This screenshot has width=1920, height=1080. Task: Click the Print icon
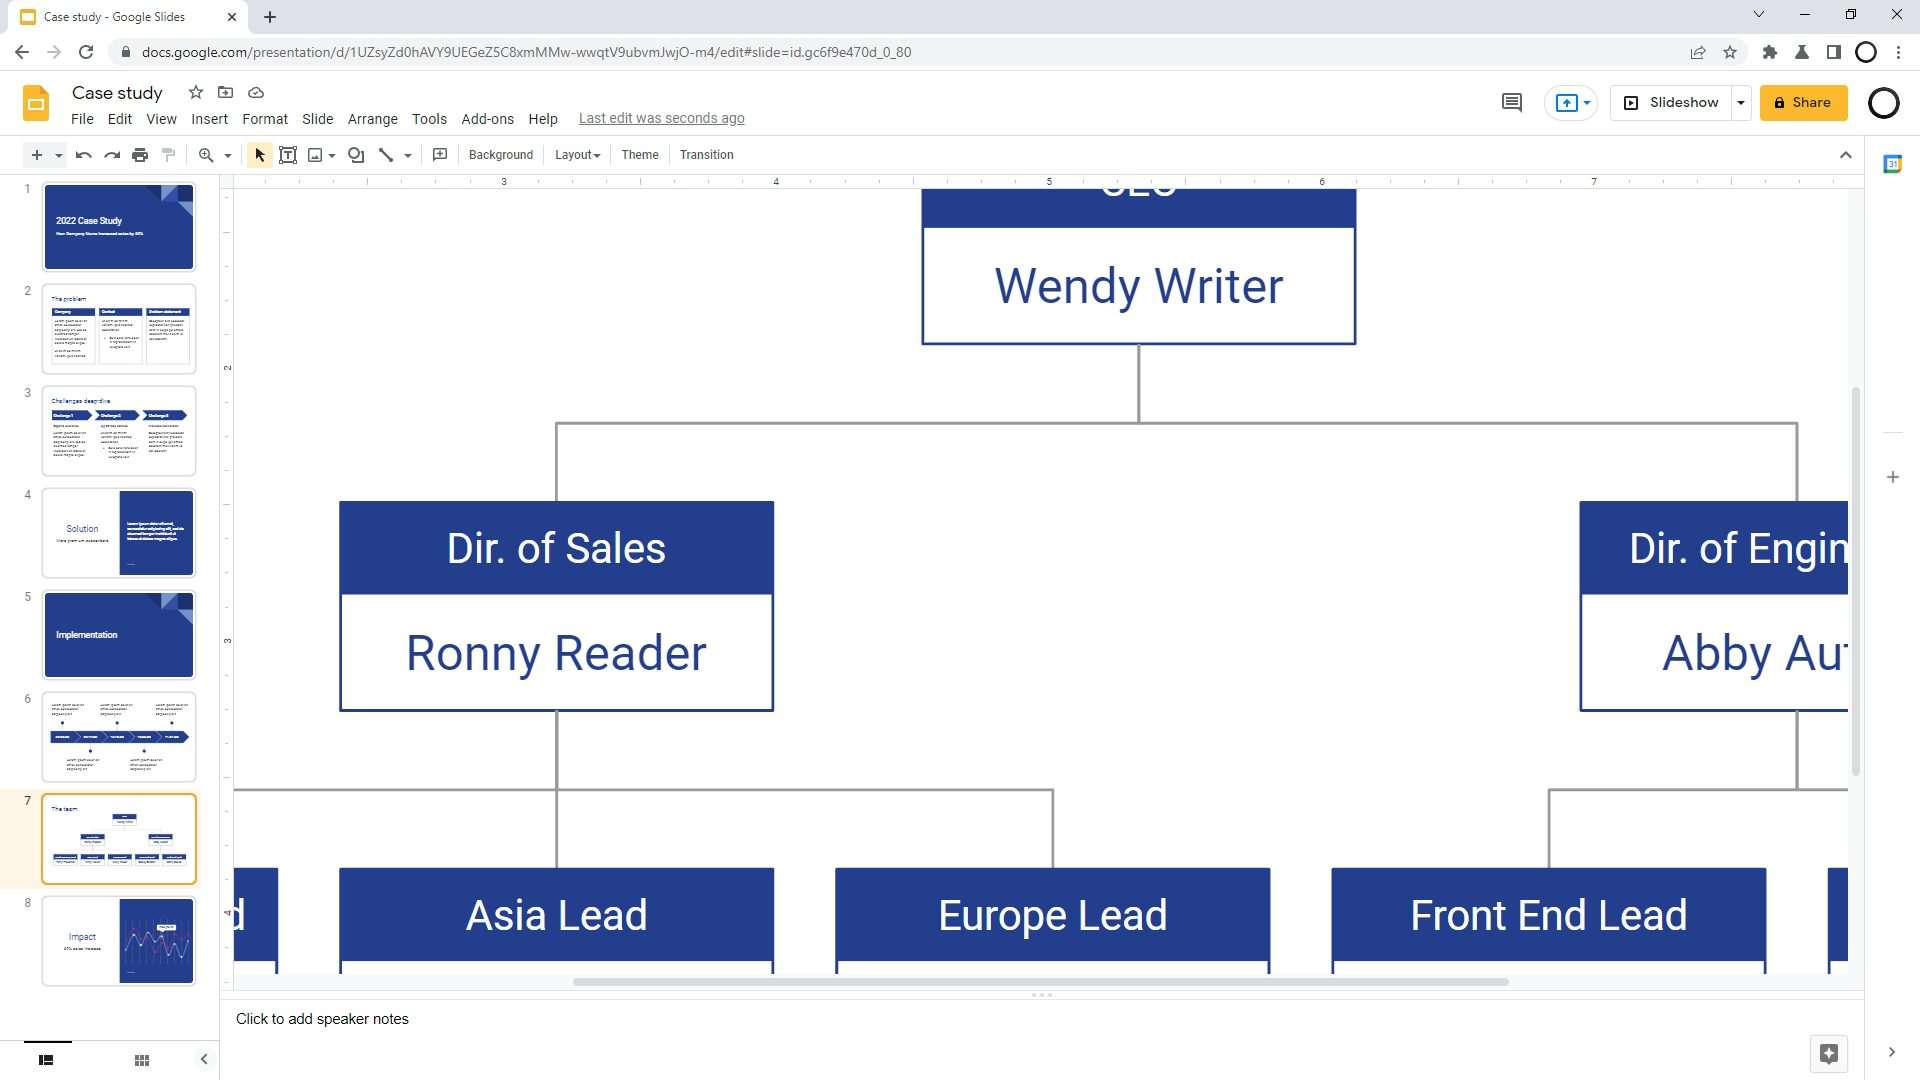click(x=140, y=155)
